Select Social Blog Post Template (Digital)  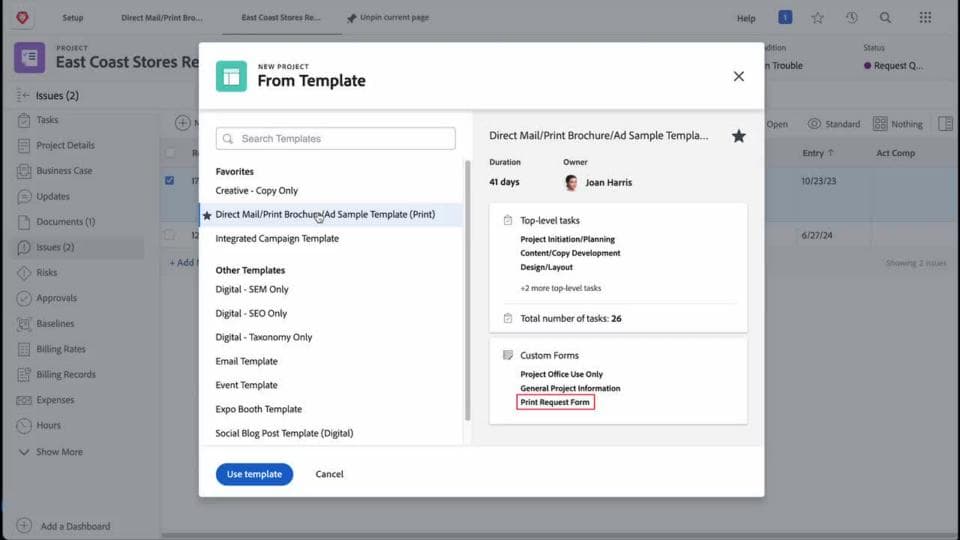[x=285, y=433]
